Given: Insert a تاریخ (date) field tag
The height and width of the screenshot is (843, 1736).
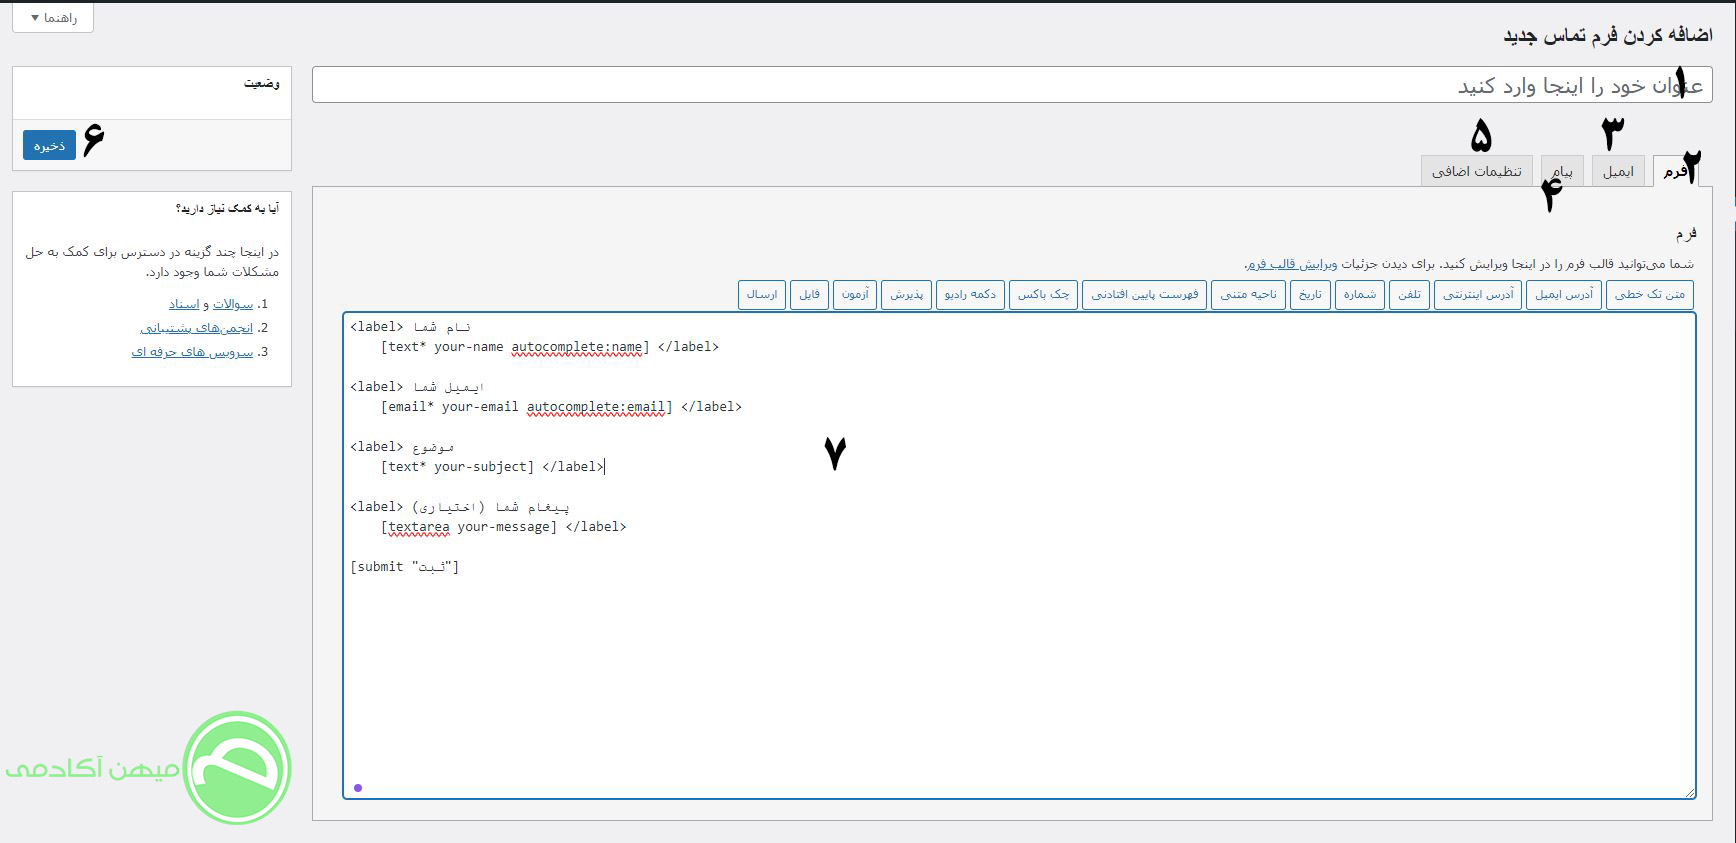Looking at the screenshot, I should [x=1310, y=294].
